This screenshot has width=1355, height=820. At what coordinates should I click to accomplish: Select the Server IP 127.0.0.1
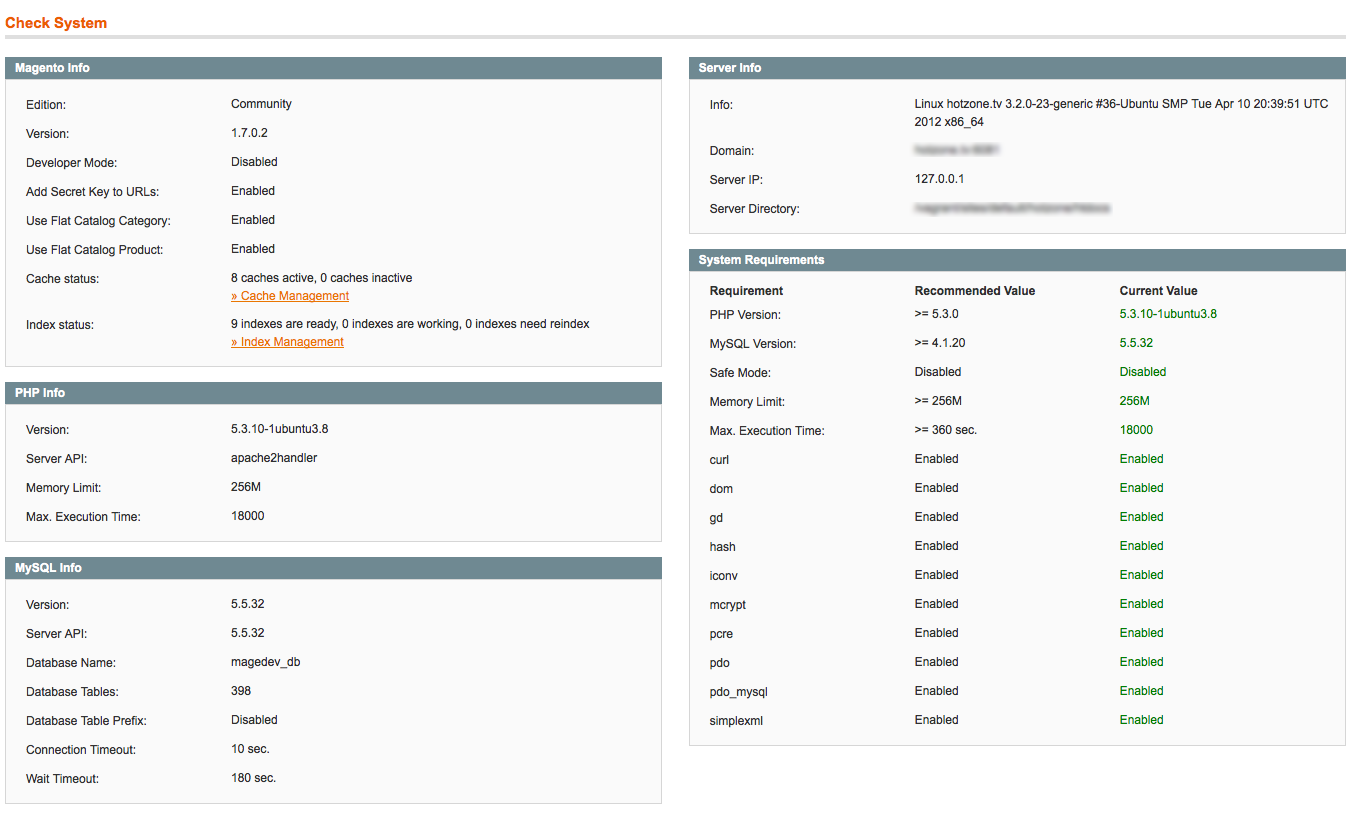click(x=939, y=179)
